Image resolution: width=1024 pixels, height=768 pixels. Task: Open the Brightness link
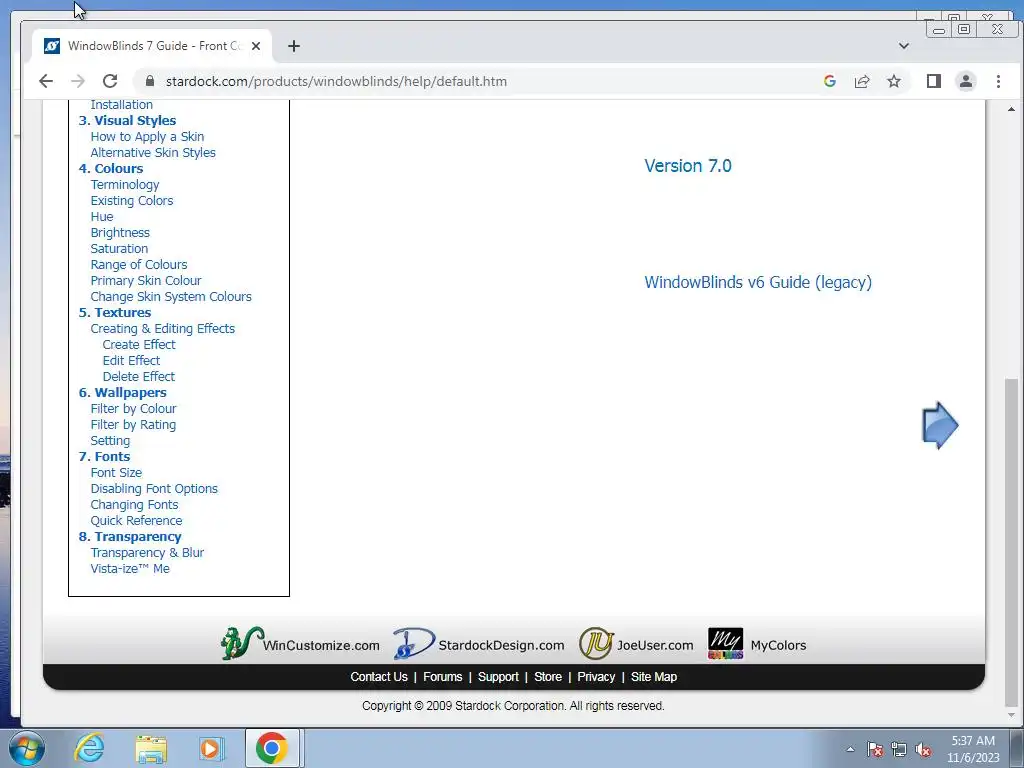coord(120,232)
